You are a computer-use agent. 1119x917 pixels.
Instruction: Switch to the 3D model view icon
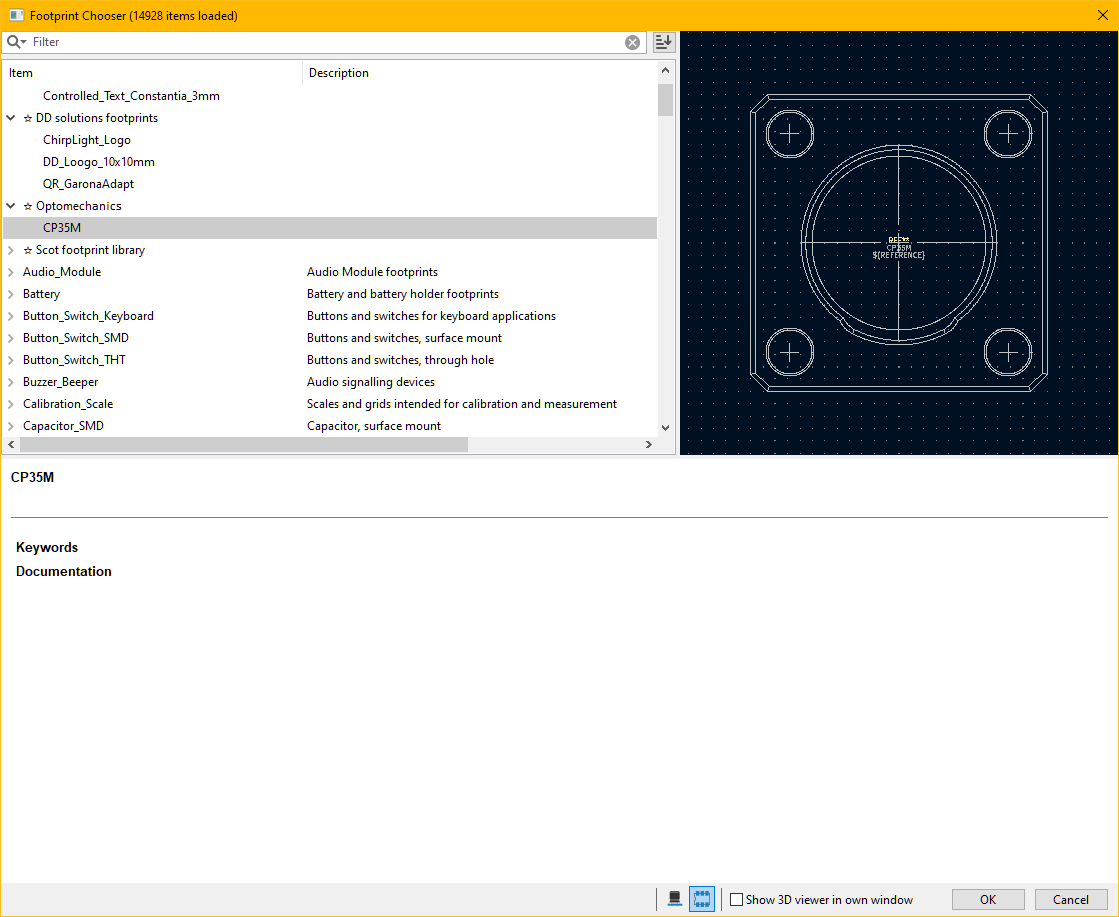(675, 899)
